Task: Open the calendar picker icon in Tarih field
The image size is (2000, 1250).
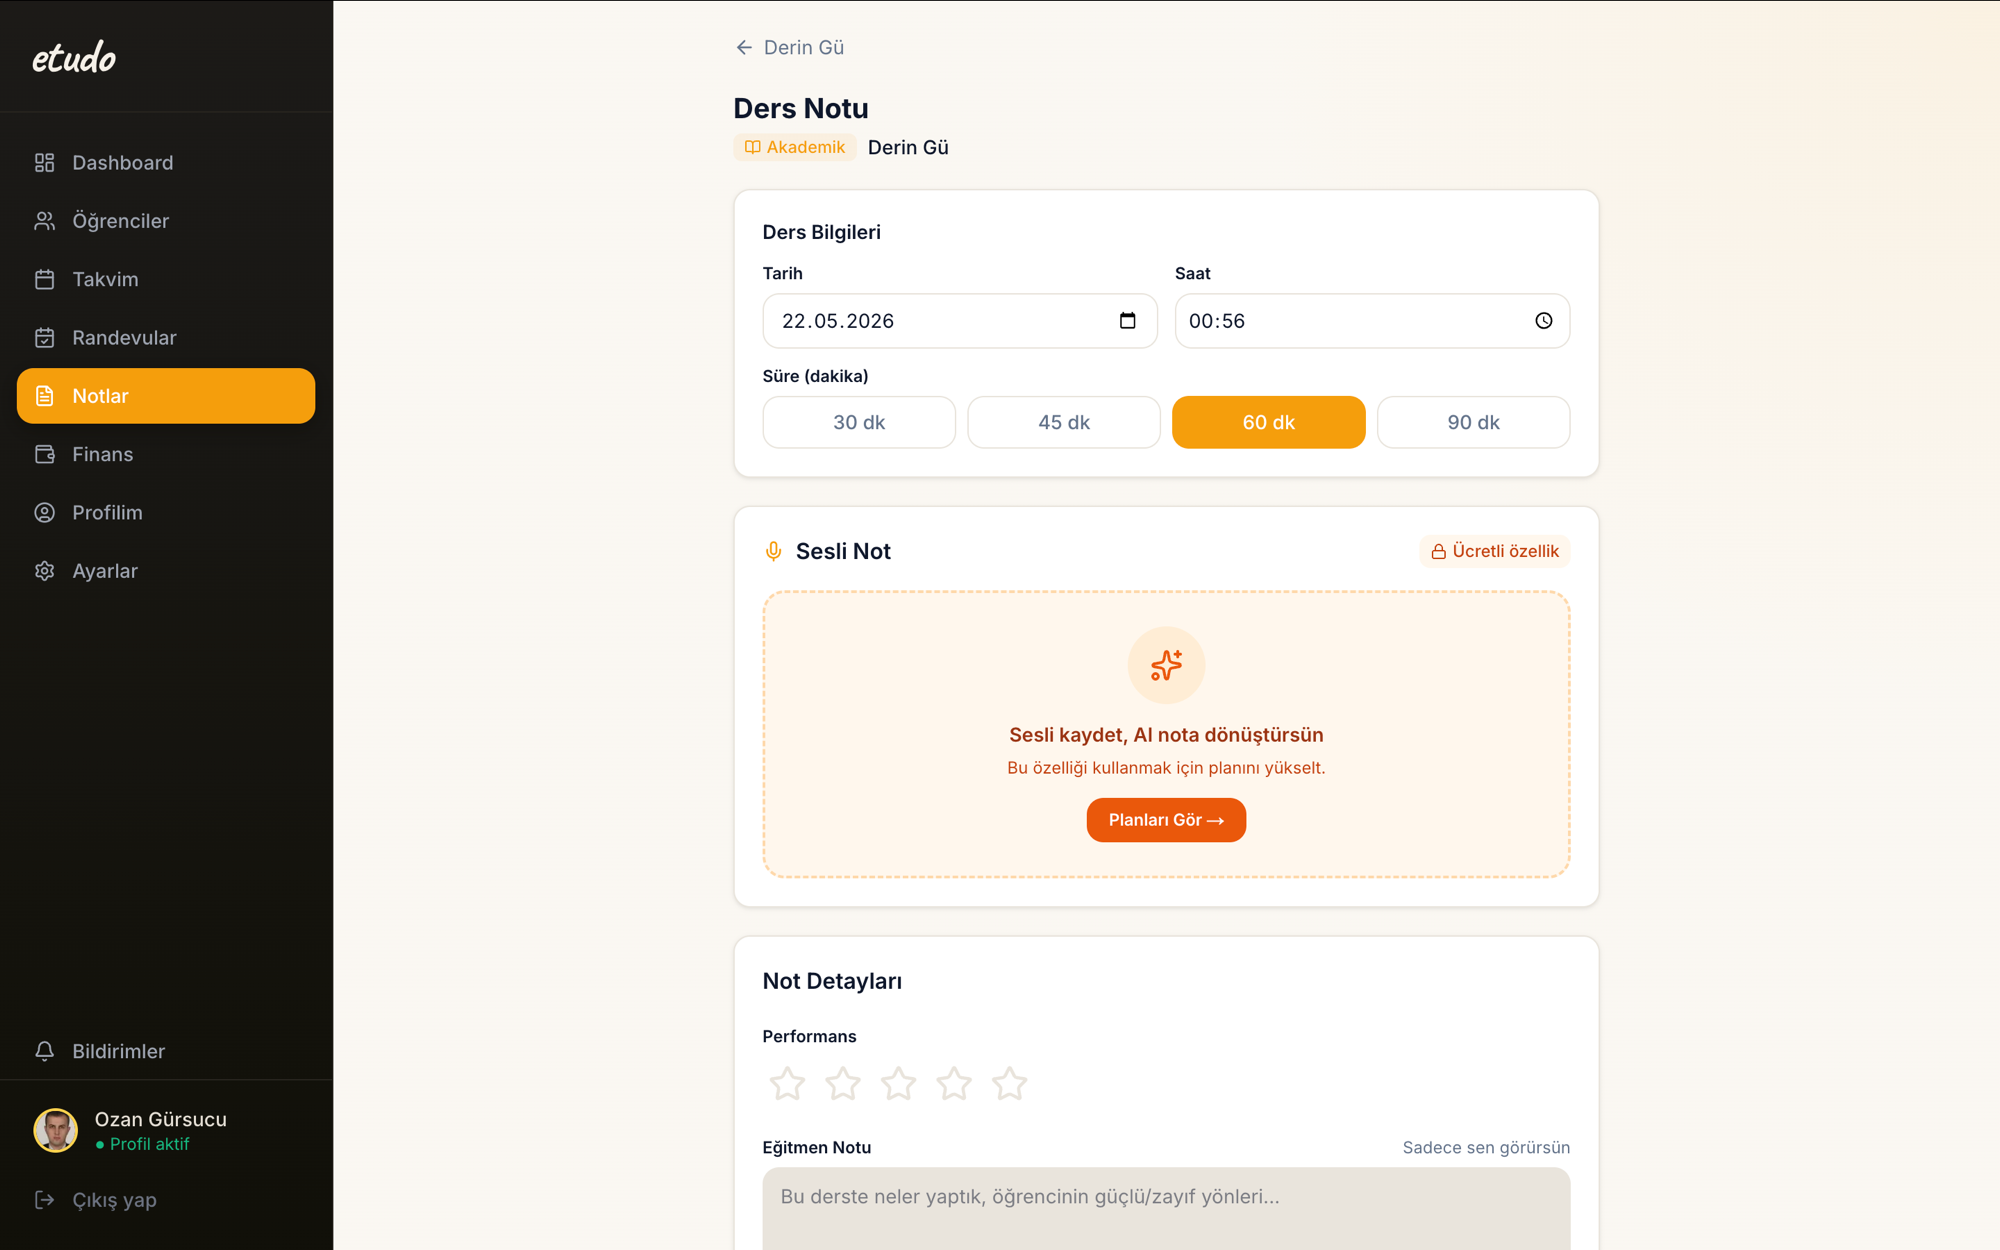Action: (1127, 321)
